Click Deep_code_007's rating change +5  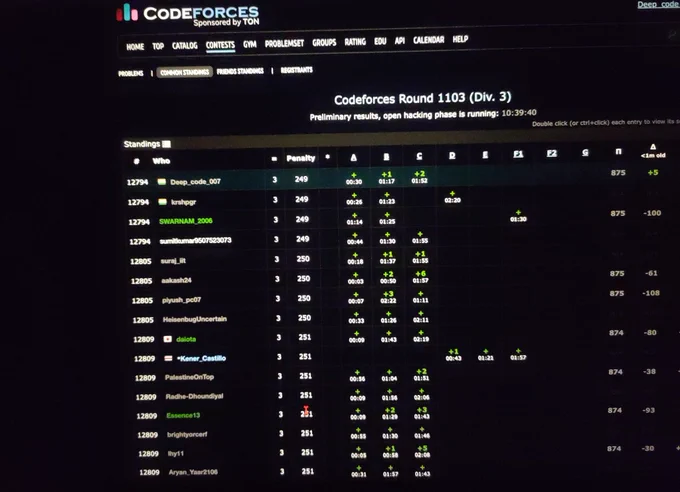653,173
